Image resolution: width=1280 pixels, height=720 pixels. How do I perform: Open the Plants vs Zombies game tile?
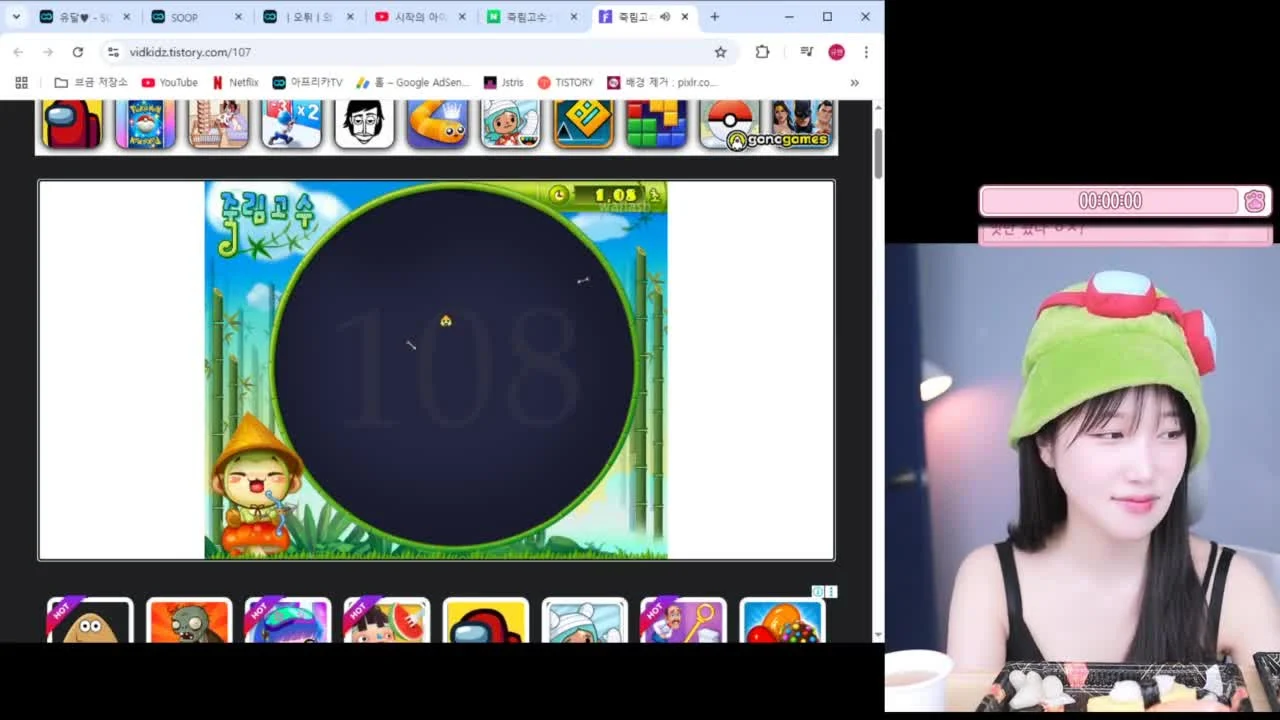click(189, 620)
